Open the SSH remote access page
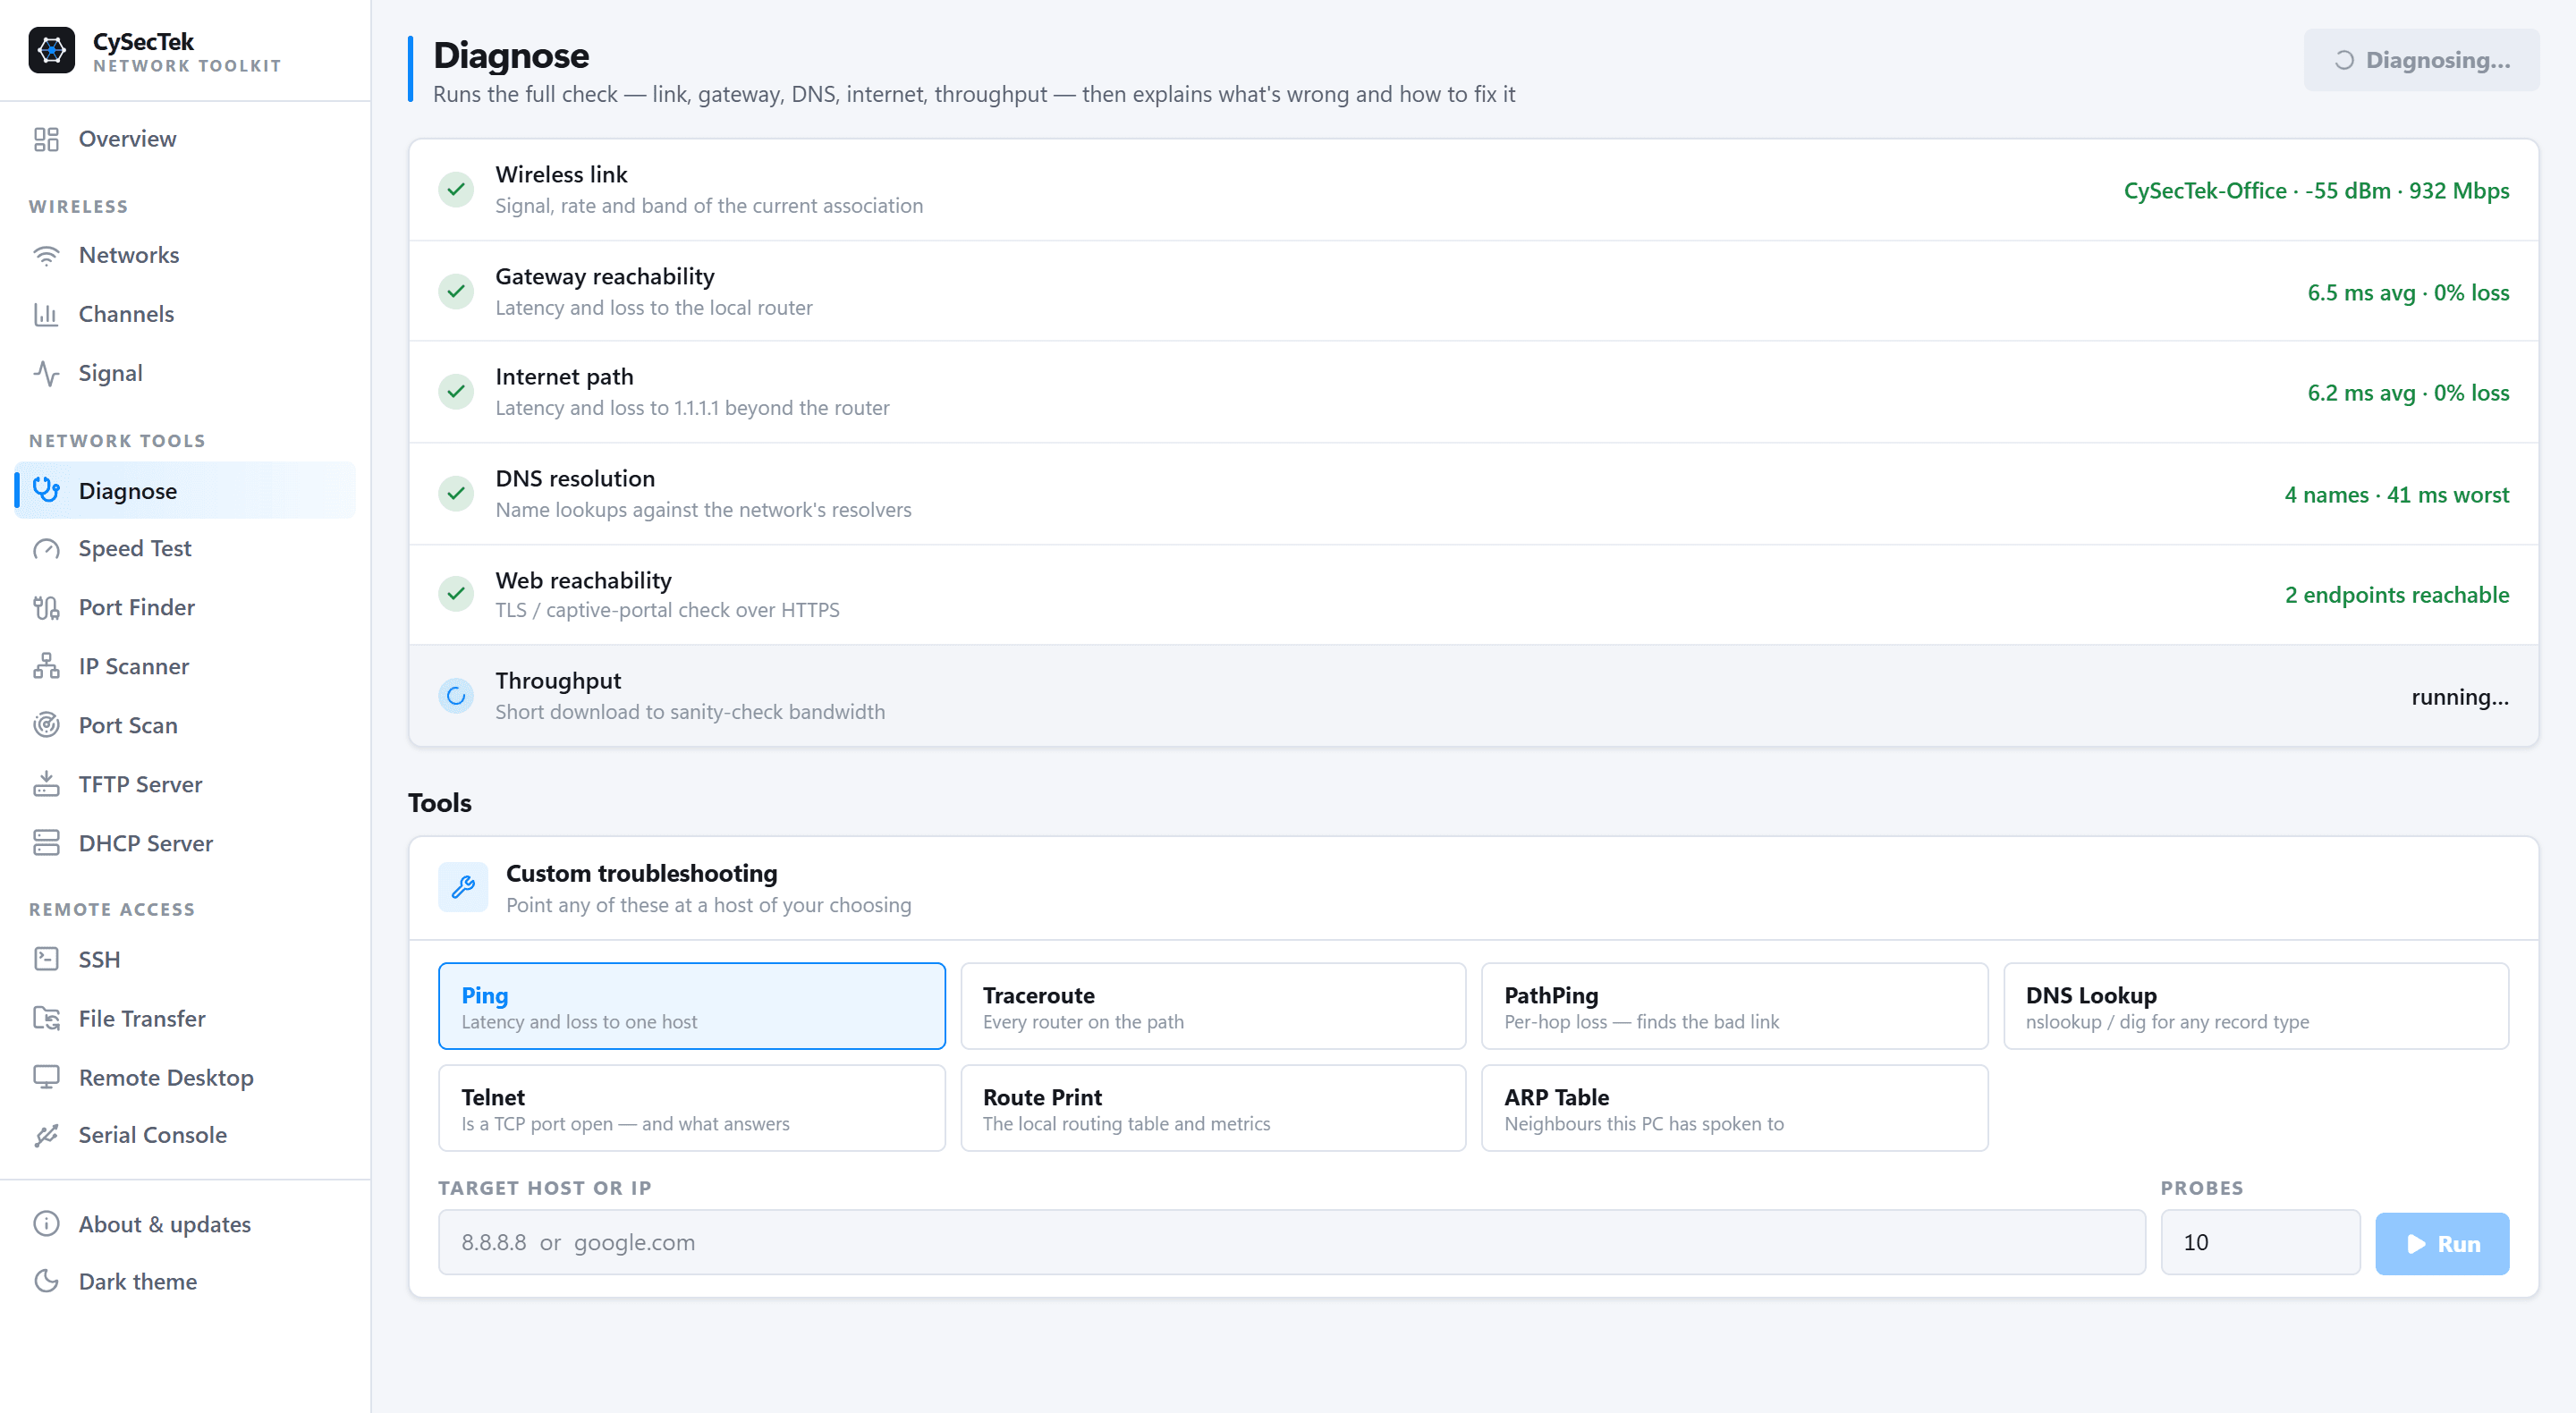The image size is (2576, 1413). 185,960
